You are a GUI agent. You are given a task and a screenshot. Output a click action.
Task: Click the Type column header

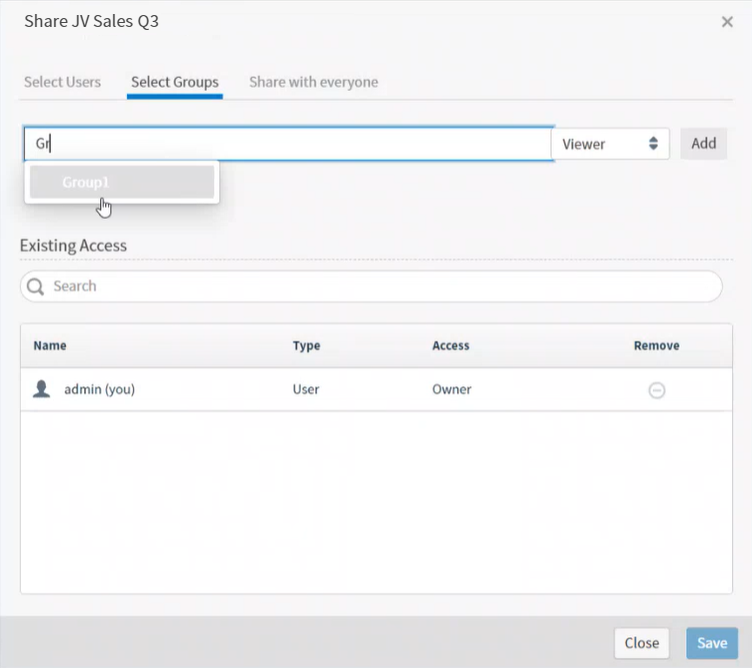(x=306, y=345)
